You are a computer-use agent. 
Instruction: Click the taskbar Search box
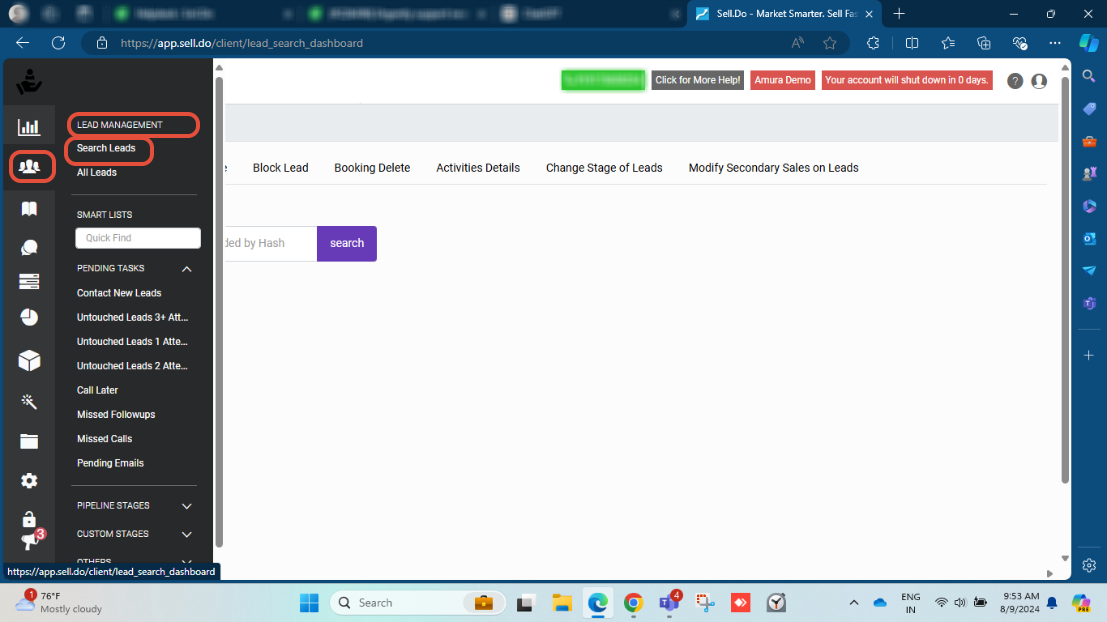pyautogui.click(x=418, y=603)
